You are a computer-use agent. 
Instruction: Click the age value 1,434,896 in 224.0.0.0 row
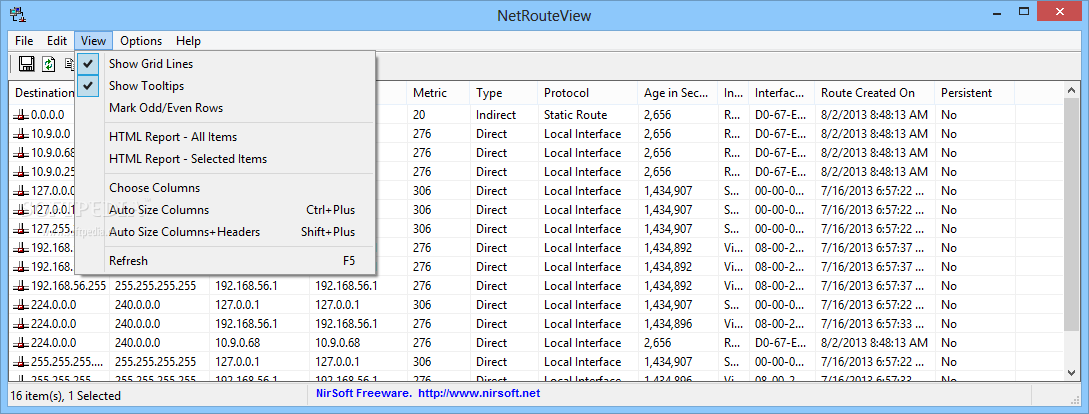point(668,324)
